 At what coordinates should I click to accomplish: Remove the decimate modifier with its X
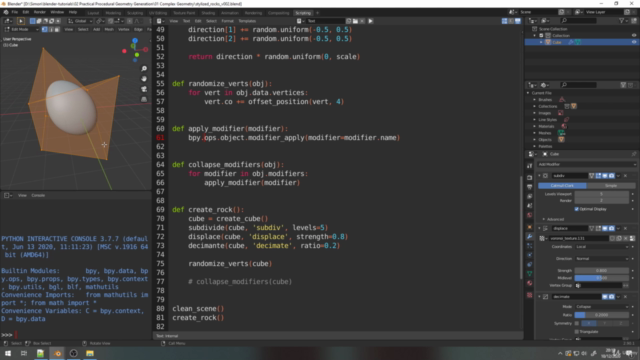coord(625,297)
